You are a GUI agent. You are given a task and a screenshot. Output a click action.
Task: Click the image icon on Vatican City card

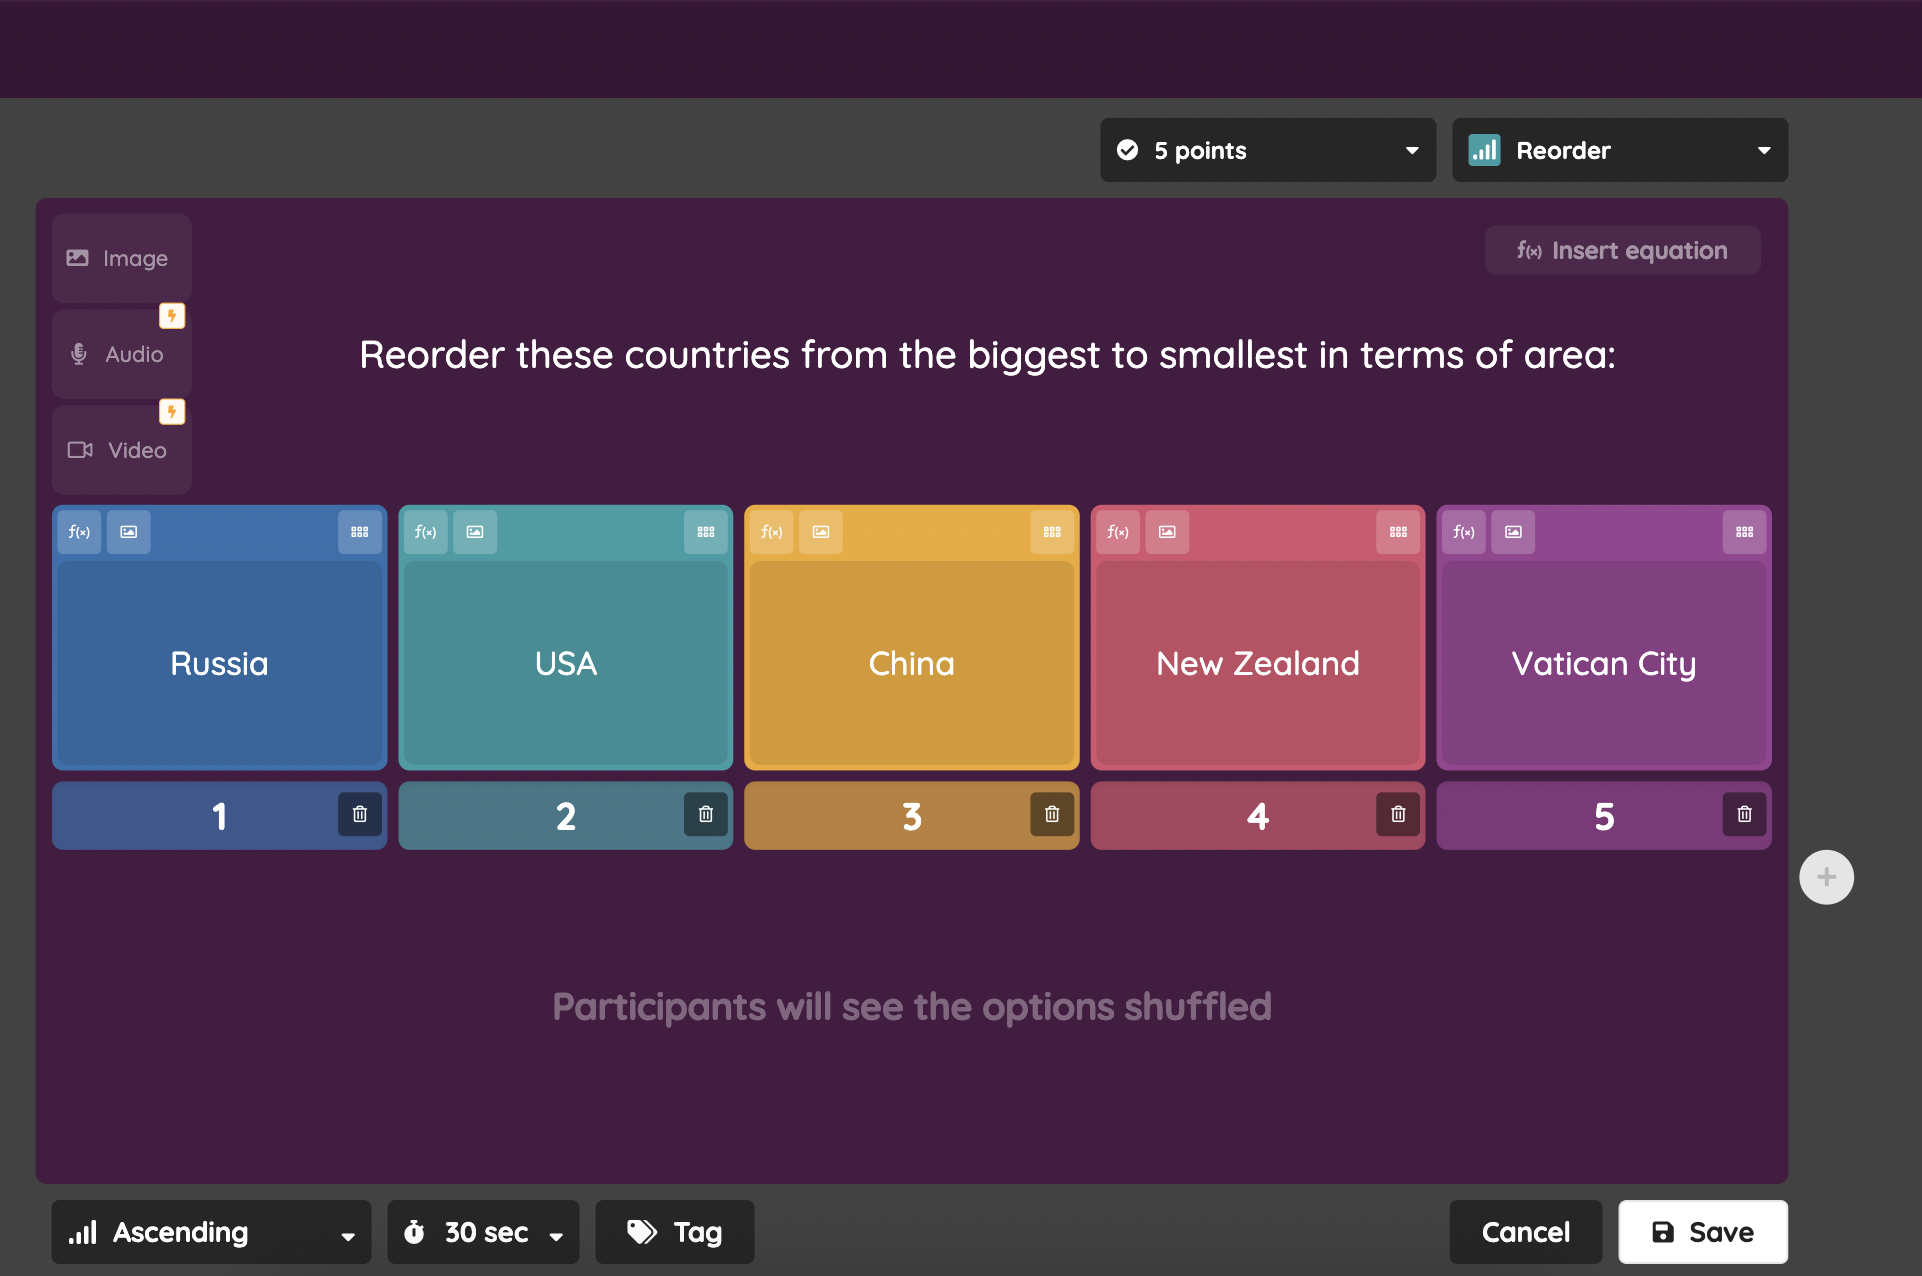tap(1511, 531)
